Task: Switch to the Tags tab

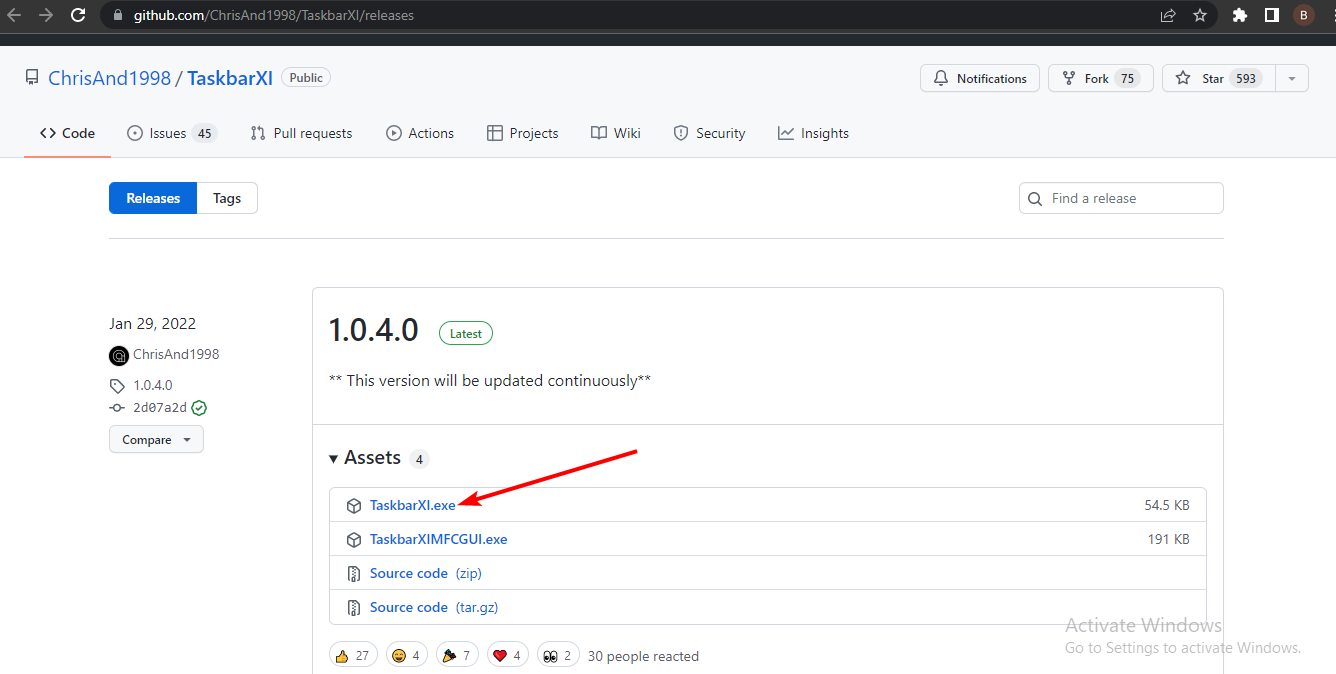Action: [x=227, y=198]
